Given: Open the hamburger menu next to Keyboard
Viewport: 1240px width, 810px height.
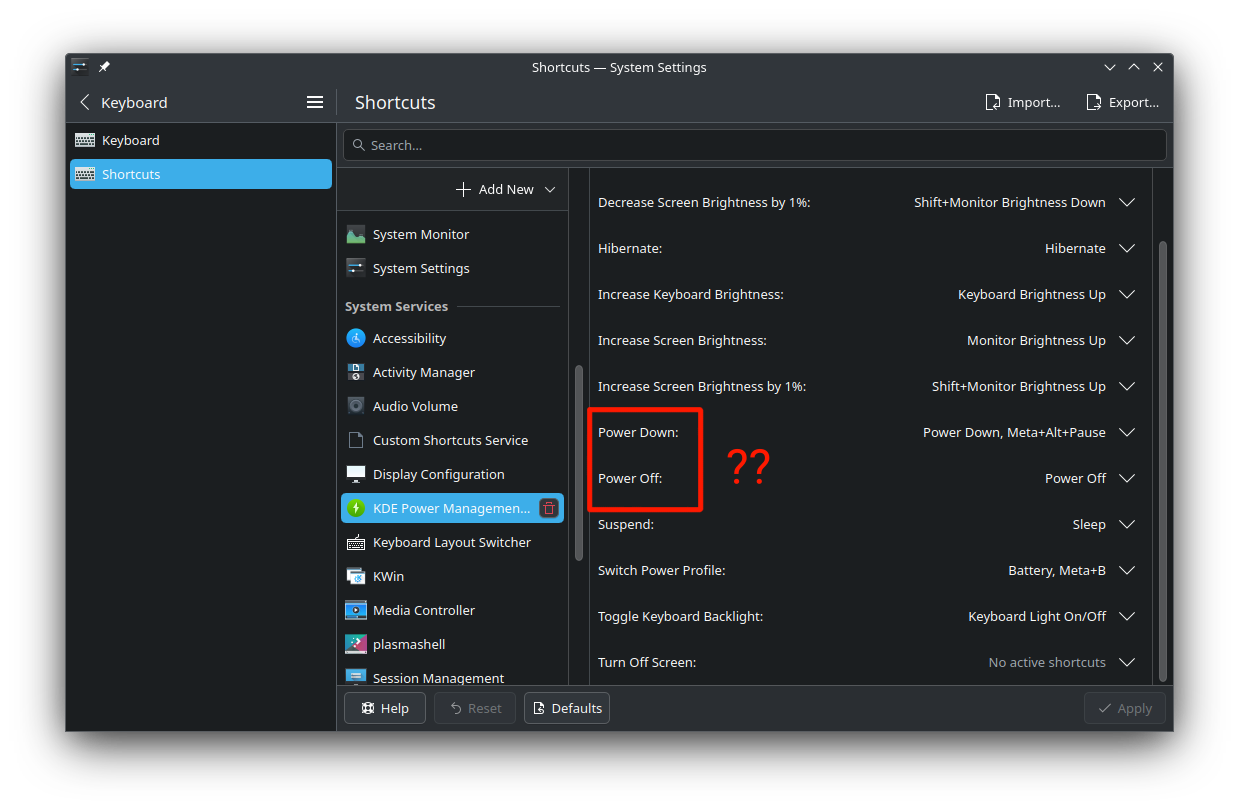Looking at the screenshot, I should (315, 102).
